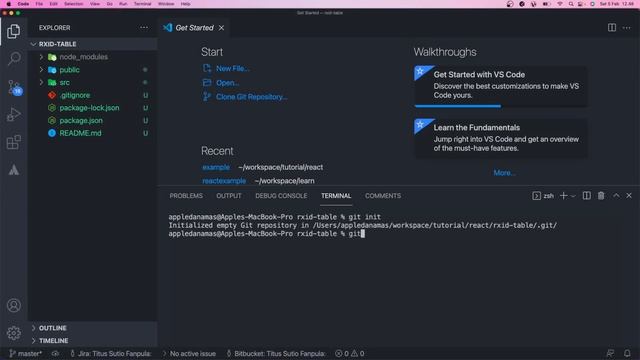Open the Run and Debug view
This screenshot has width=640, height=360.
click(x=13, y=115)
